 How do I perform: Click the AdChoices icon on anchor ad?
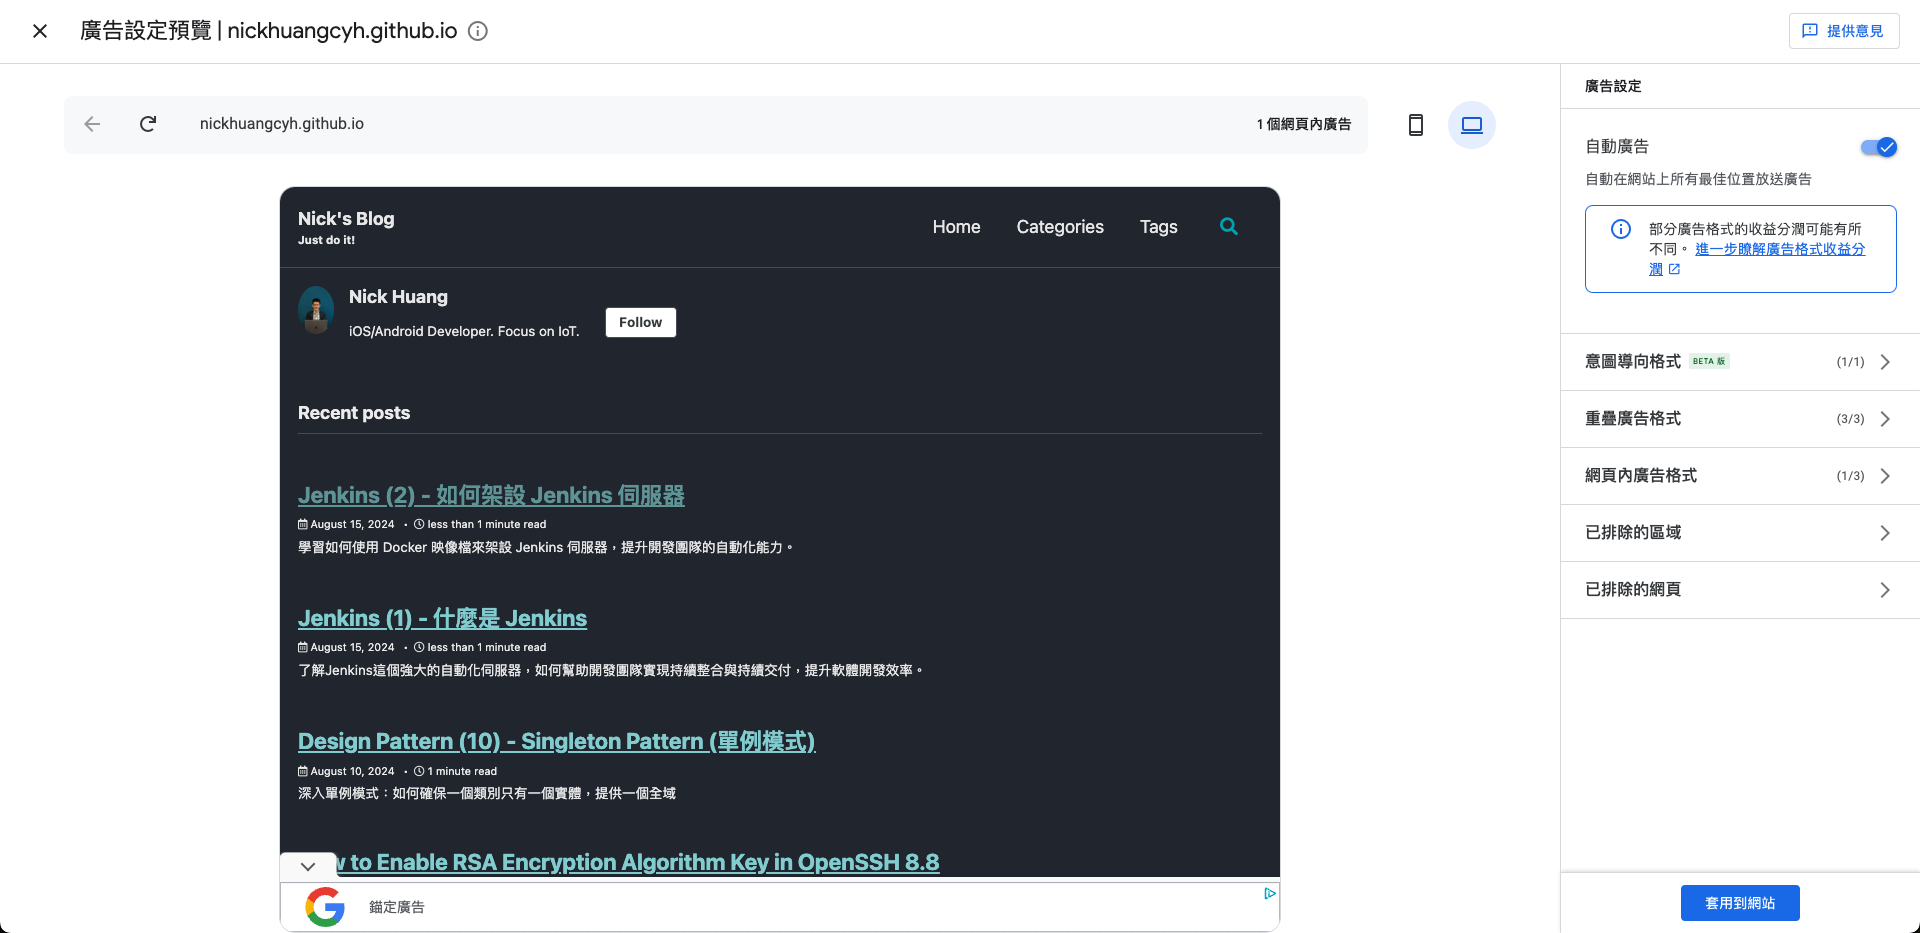tap(1269, 893)
